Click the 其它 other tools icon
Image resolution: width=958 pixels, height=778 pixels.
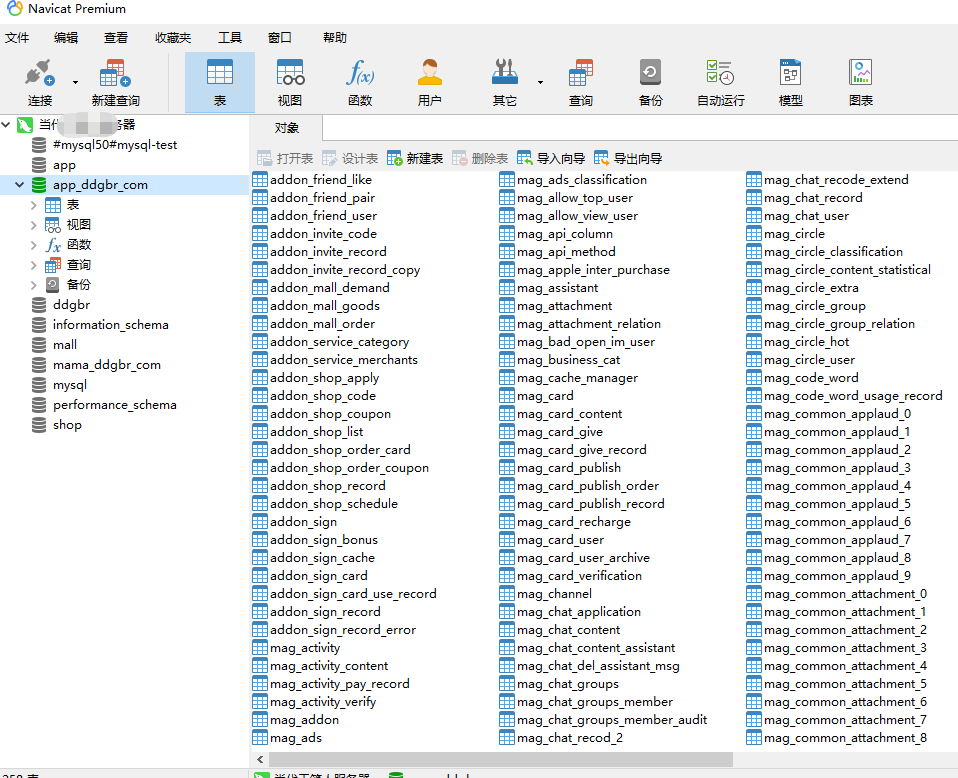coord(505,83)
